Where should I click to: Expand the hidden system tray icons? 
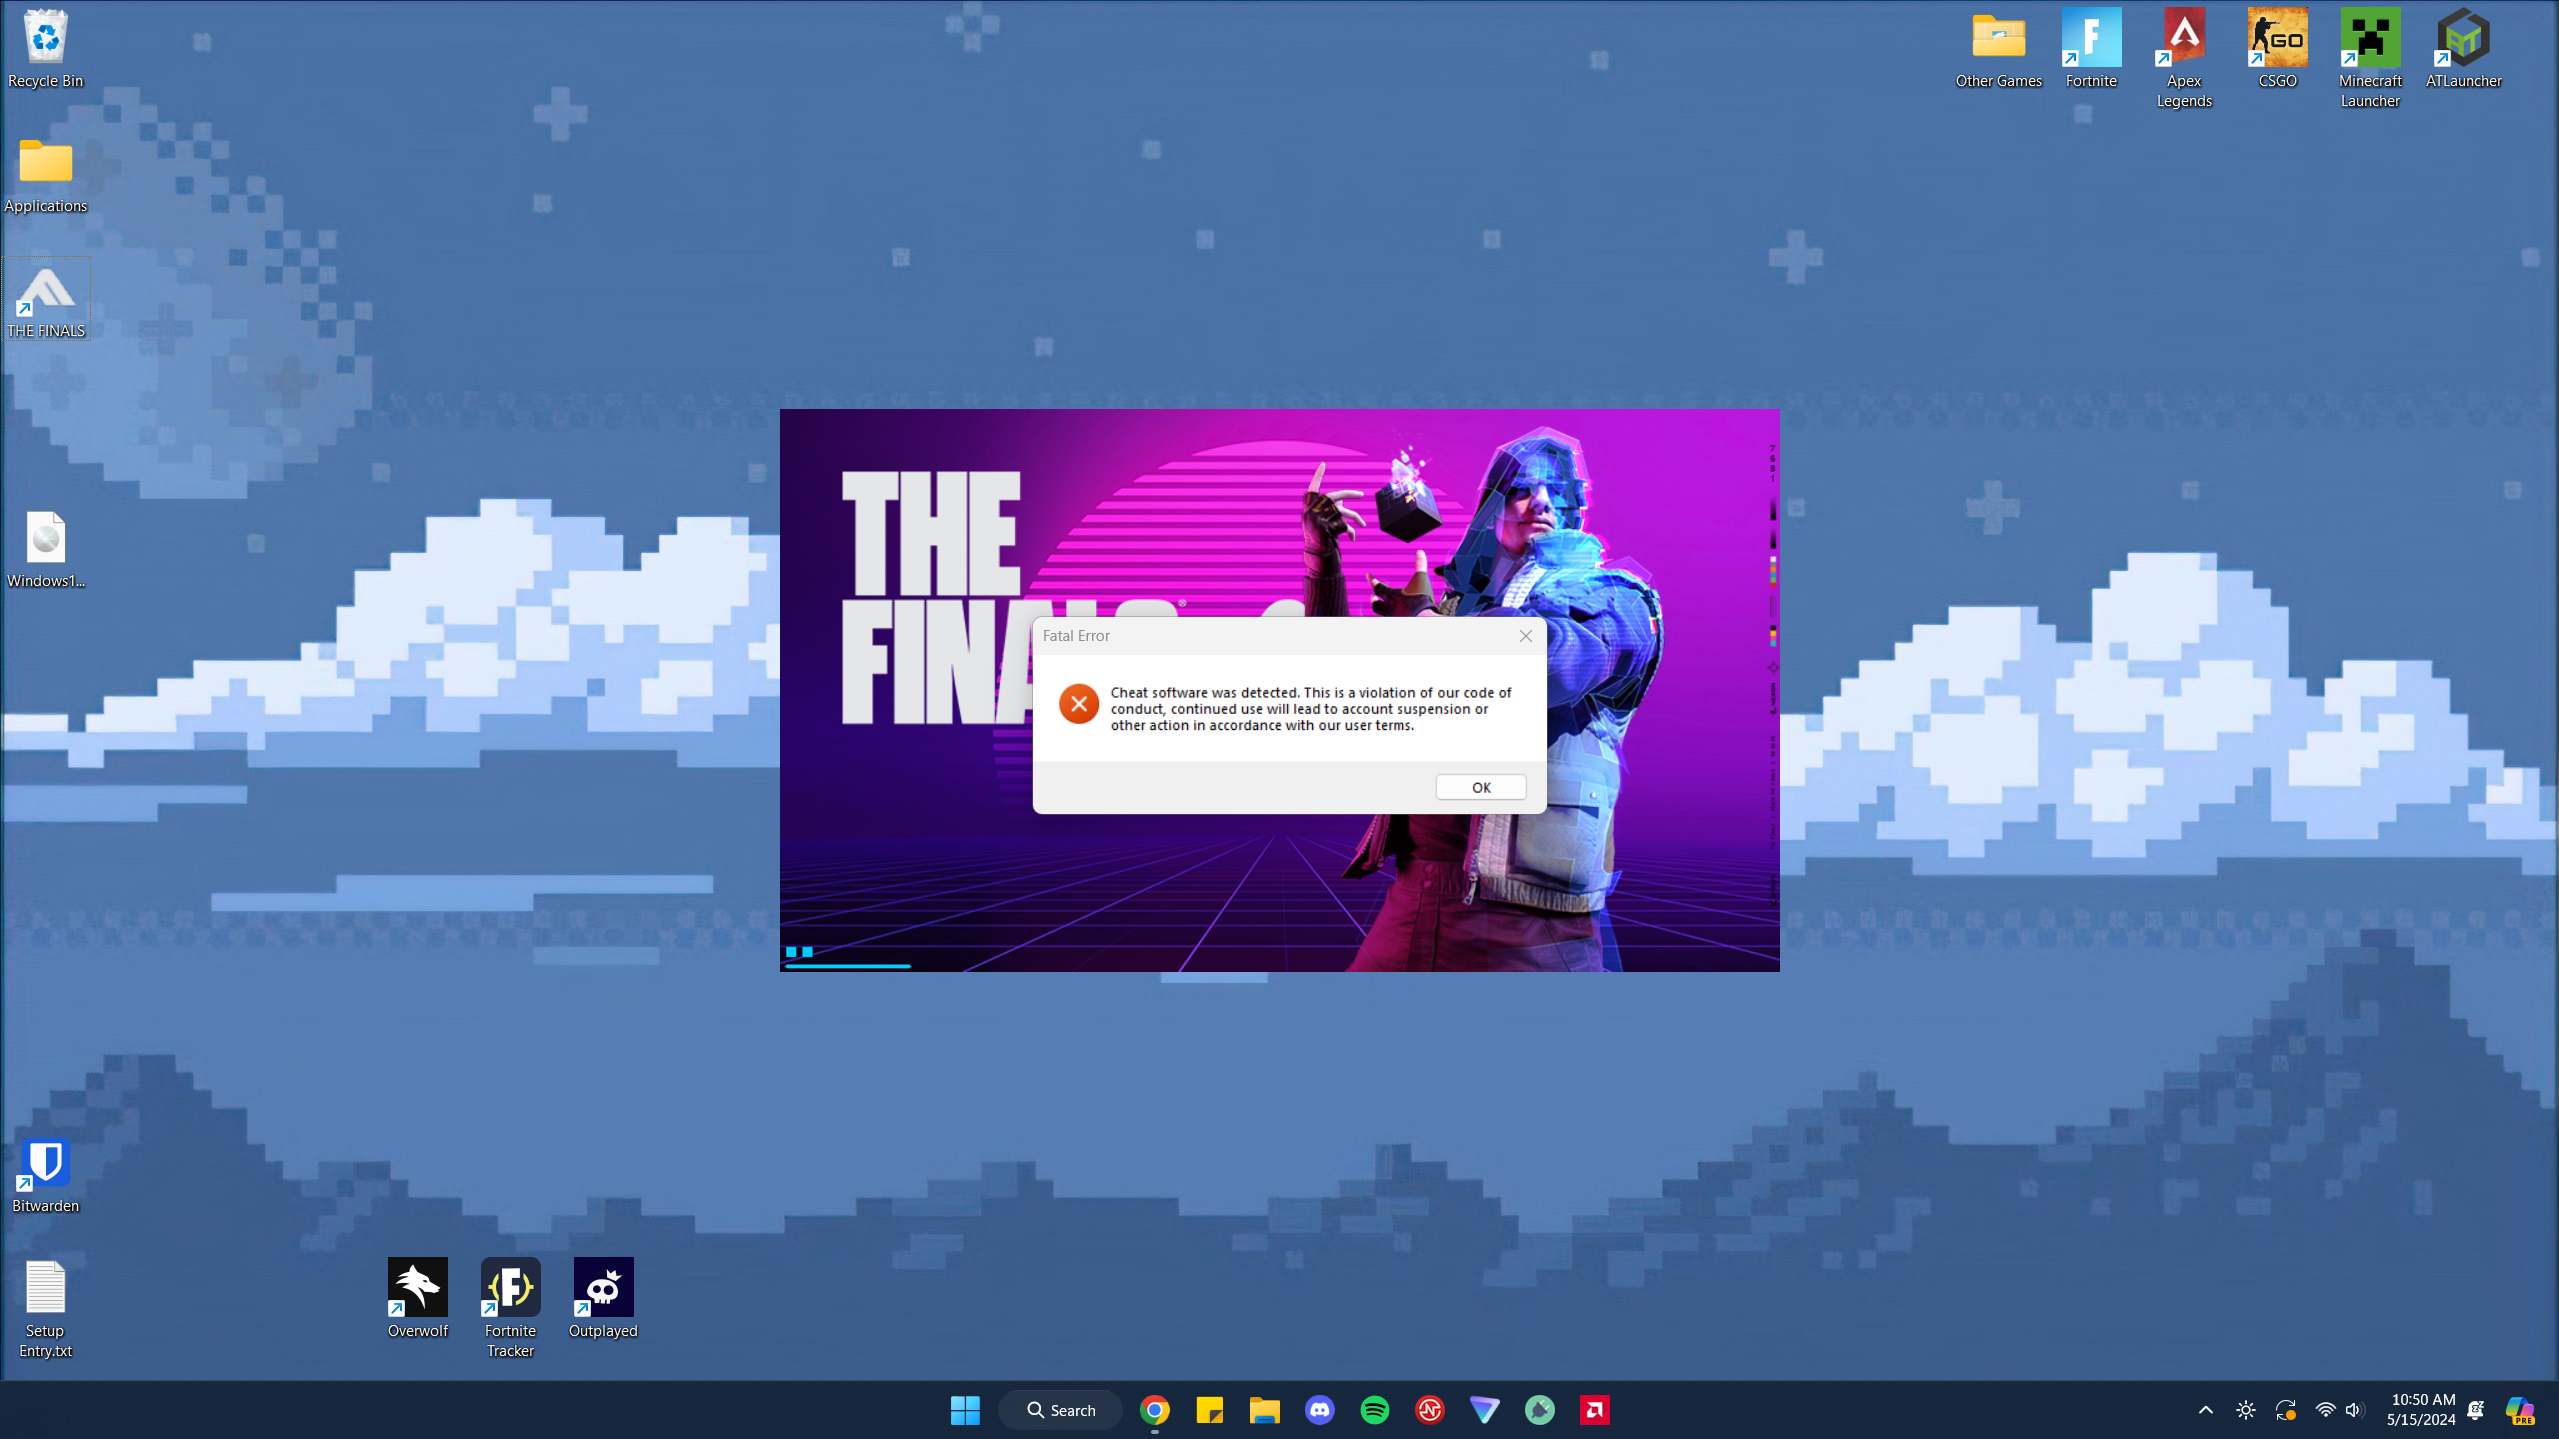pos(2205,1410)
